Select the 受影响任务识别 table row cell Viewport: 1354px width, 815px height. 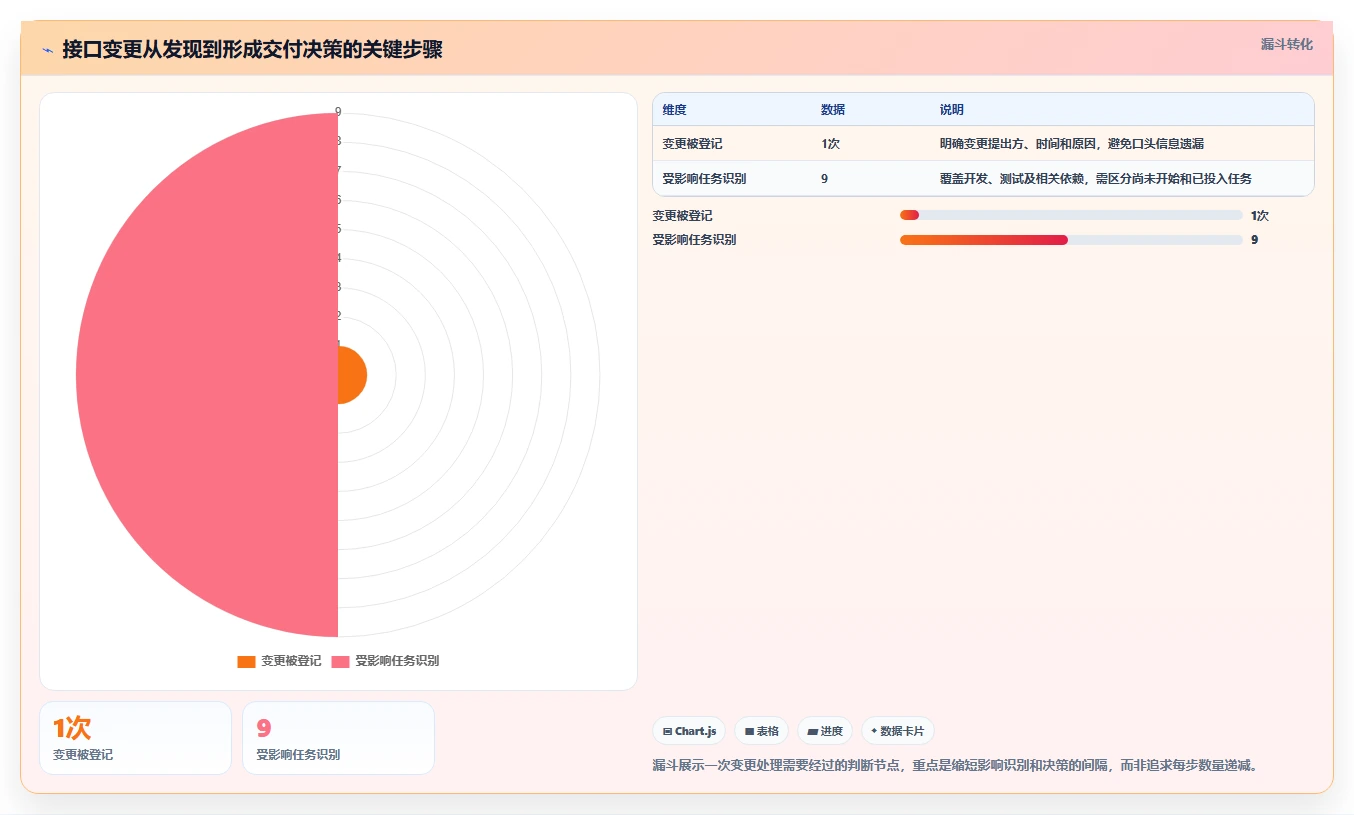704,179
